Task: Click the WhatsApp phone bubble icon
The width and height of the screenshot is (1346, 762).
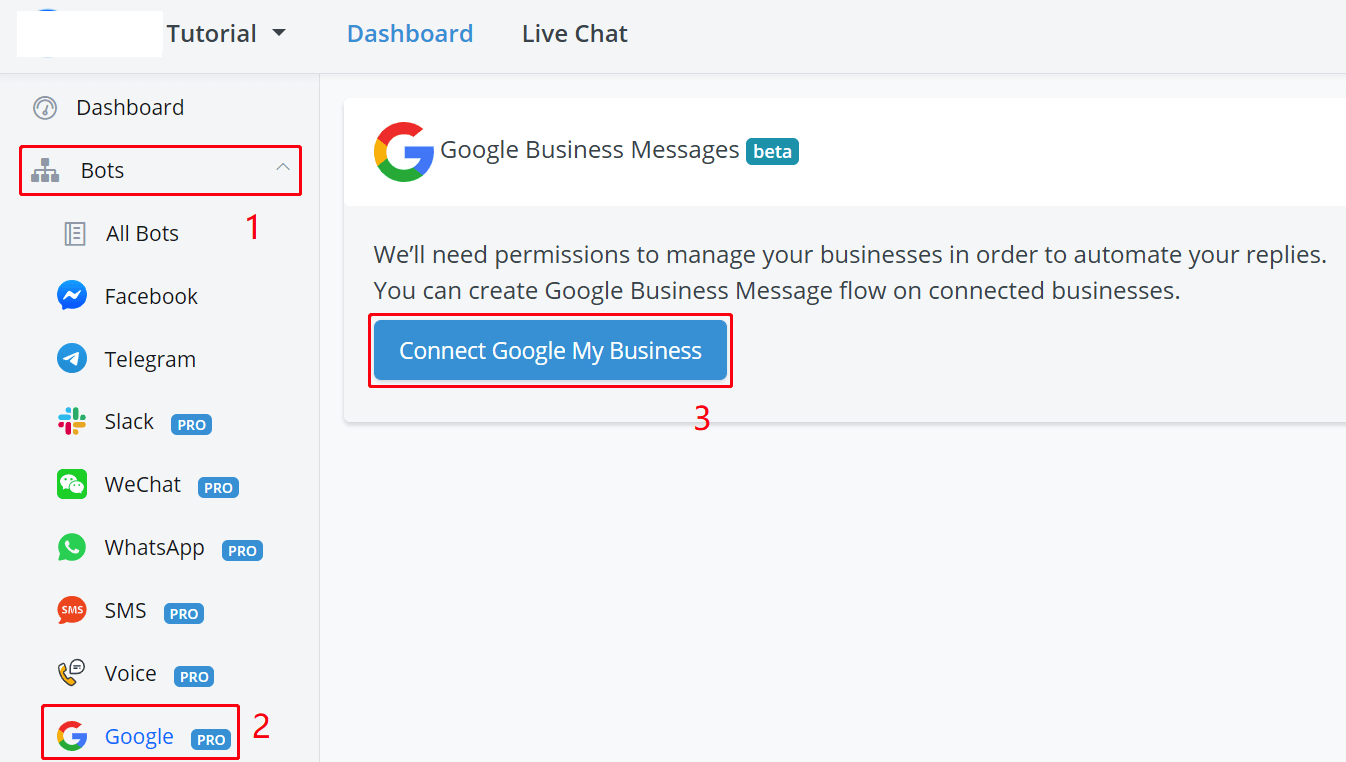Action: [72, 548]
